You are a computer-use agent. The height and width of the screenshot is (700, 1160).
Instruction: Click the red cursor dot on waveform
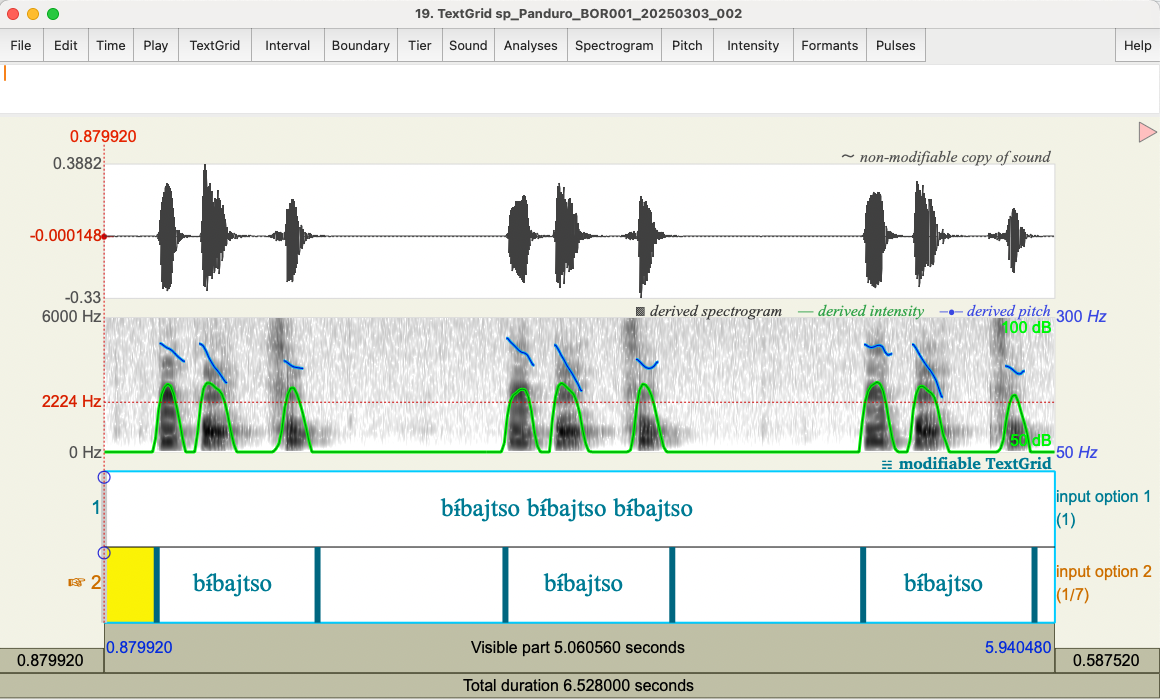pos(104,236)
